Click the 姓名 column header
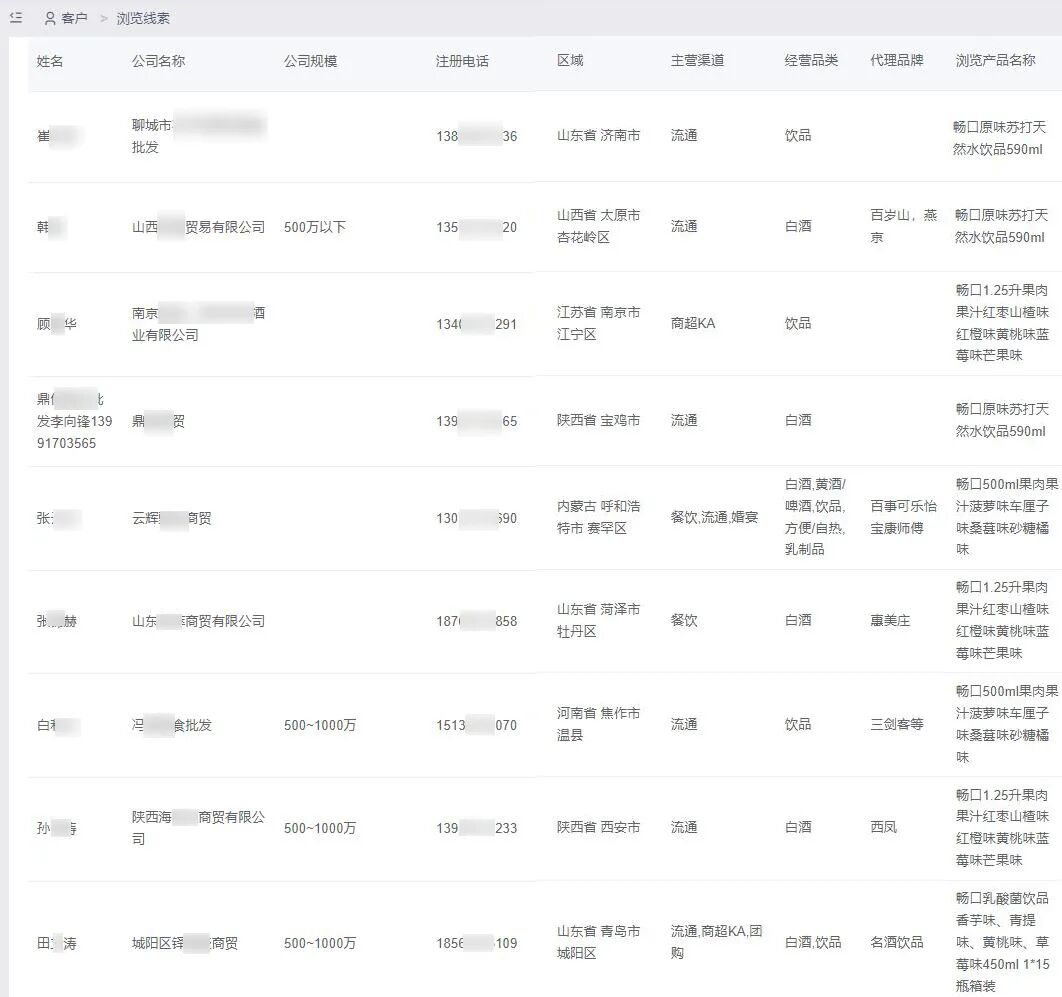 (50, 61)
